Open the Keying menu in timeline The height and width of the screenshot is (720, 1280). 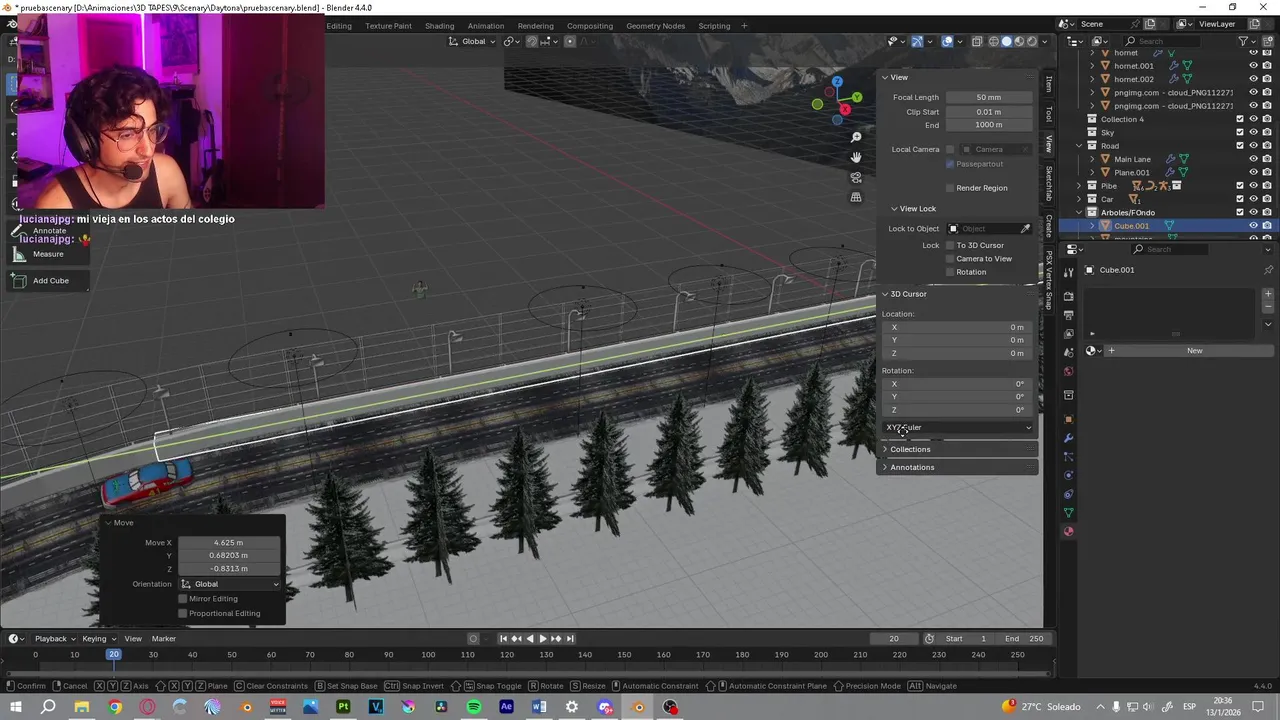coord(98,639)
